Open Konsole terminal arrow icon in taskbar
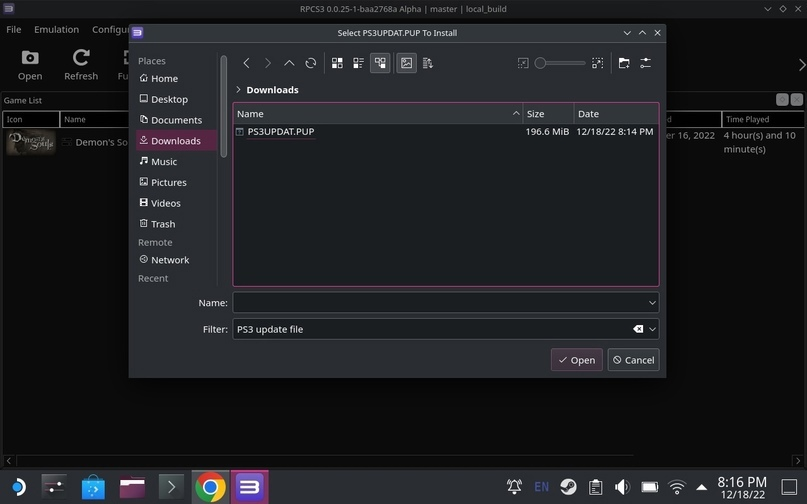The width and height of the screenshot is (807, 504). (171, 486)
